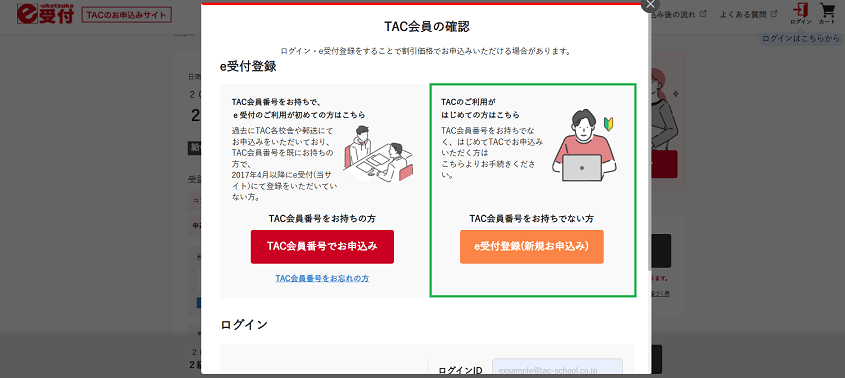Click external-link icon beside 込み後の流れ
Image resolution: width=845 pixels, height=378 pixels.
click(x=703, y=14)
